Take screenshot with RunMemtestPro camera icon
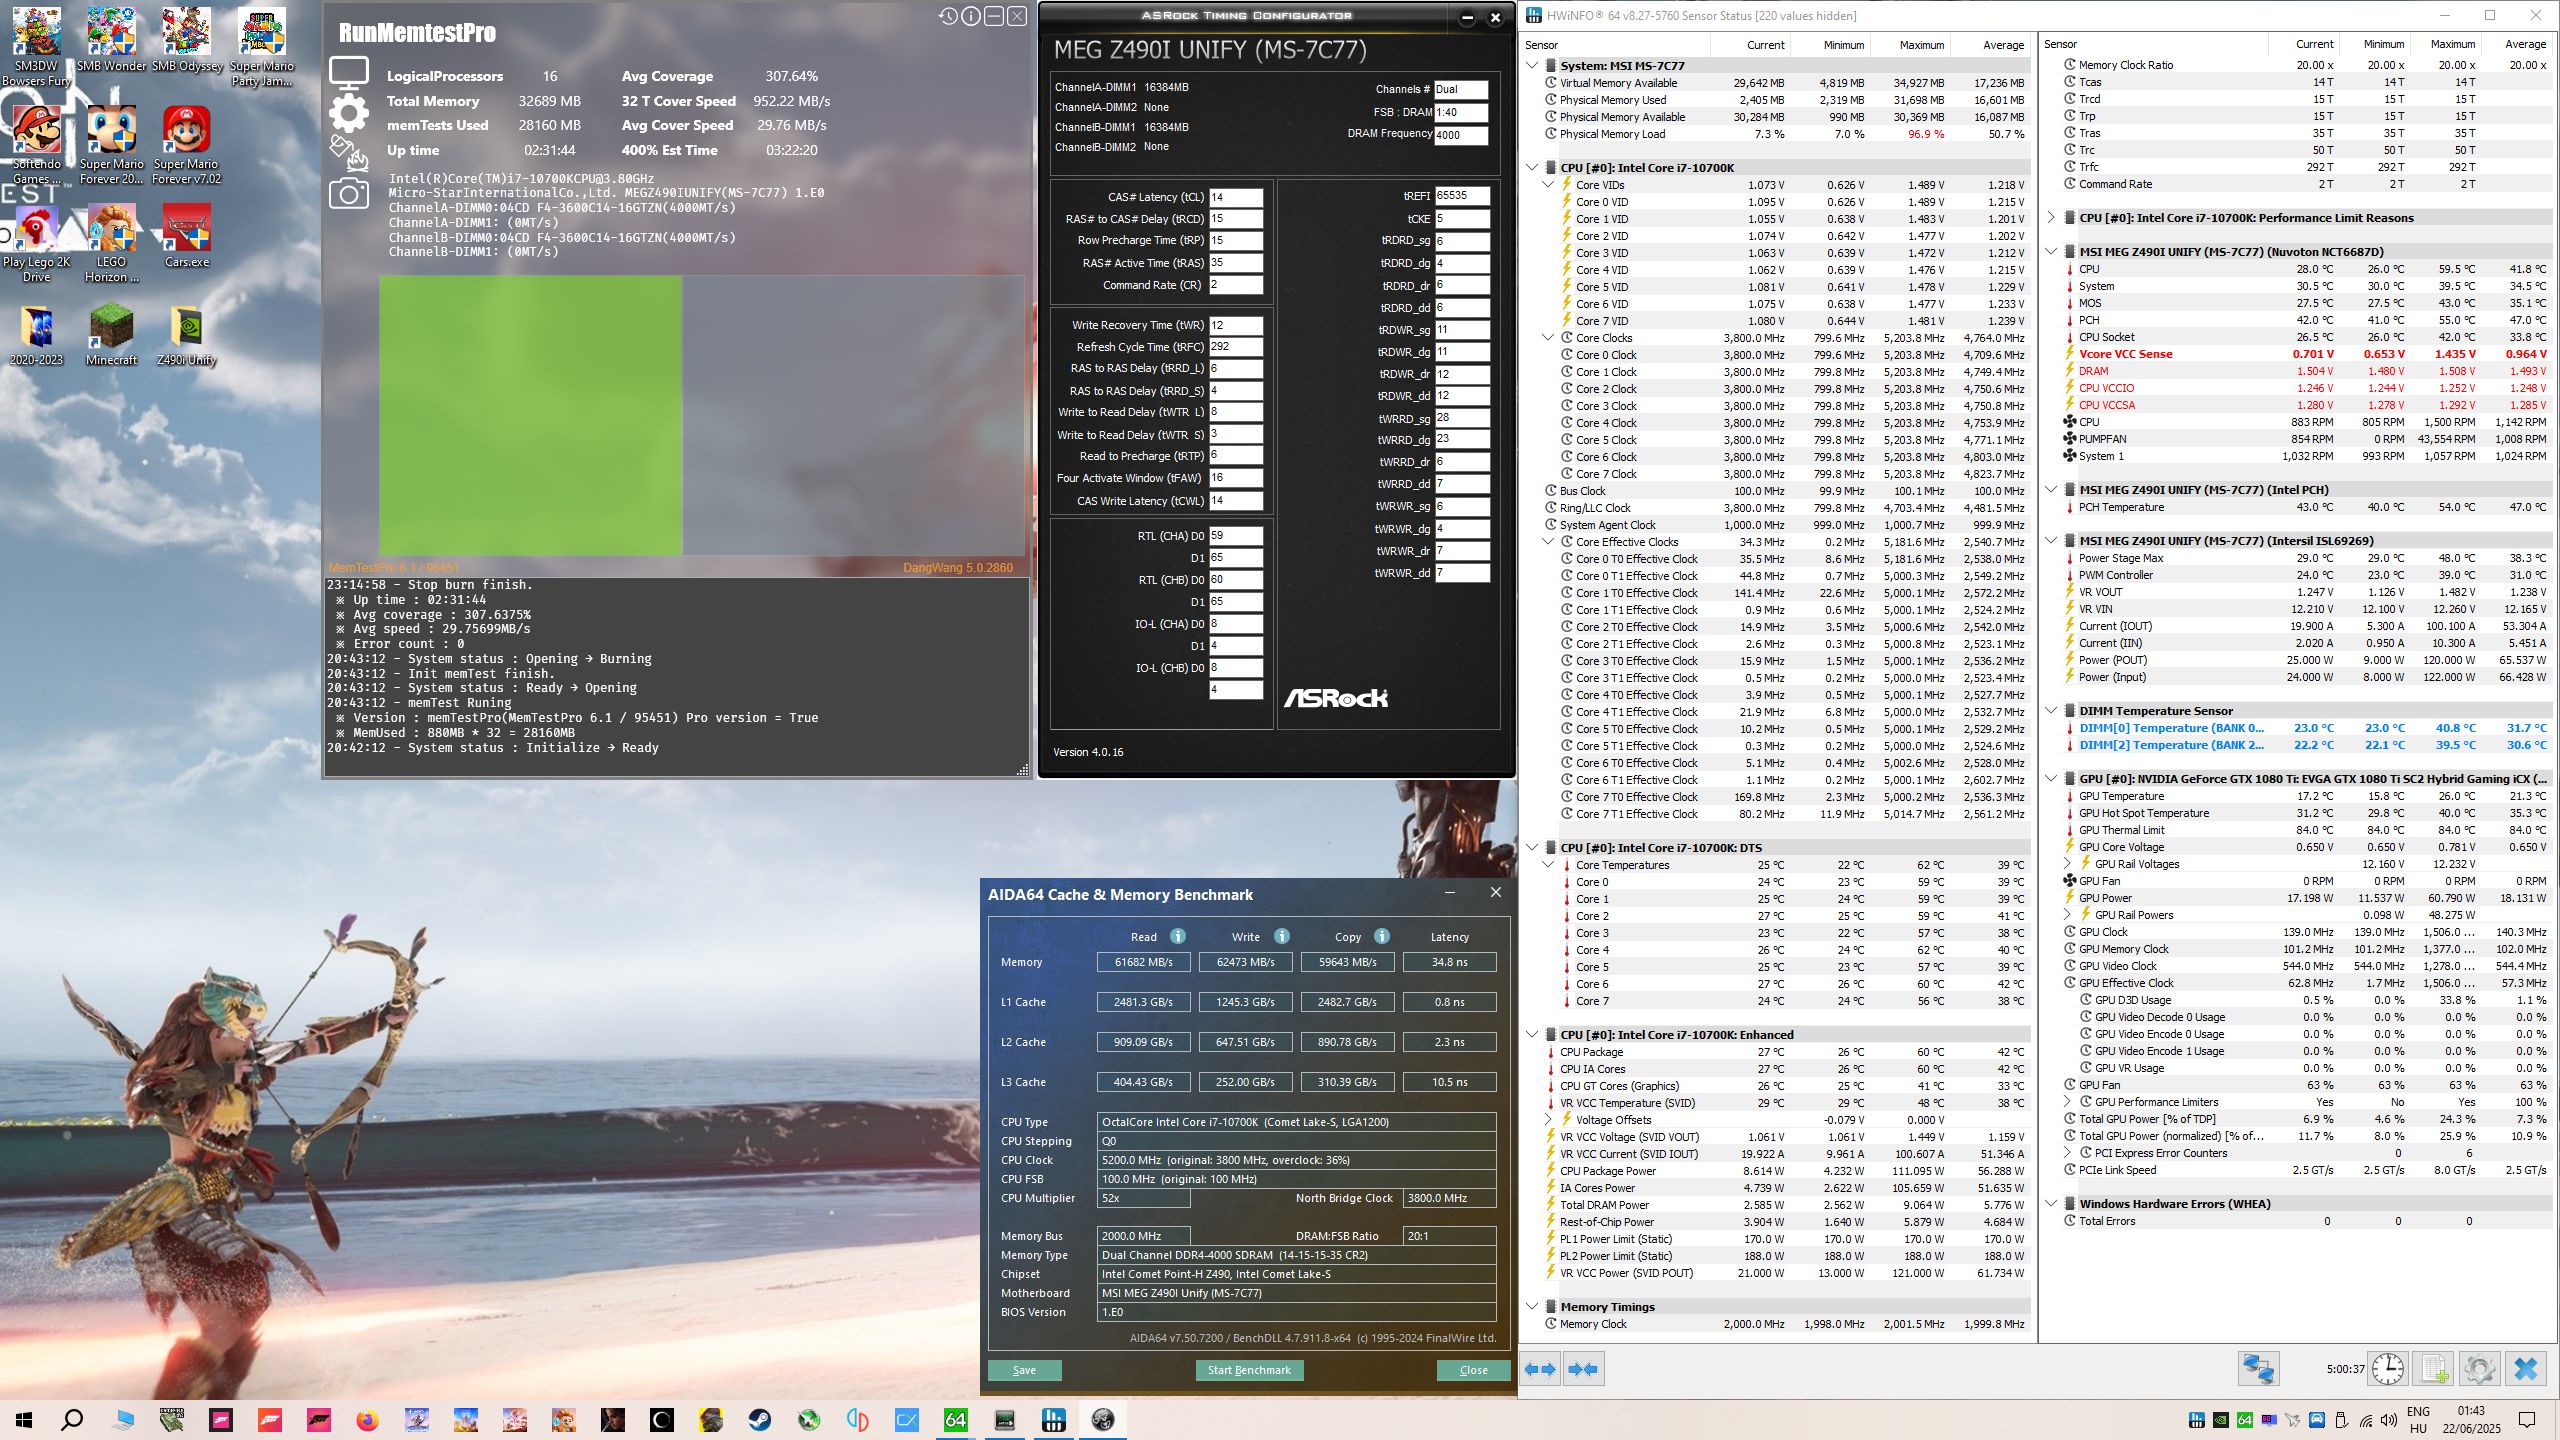2560x1440 pixels. pyautogui.click(x=349, y=193)
